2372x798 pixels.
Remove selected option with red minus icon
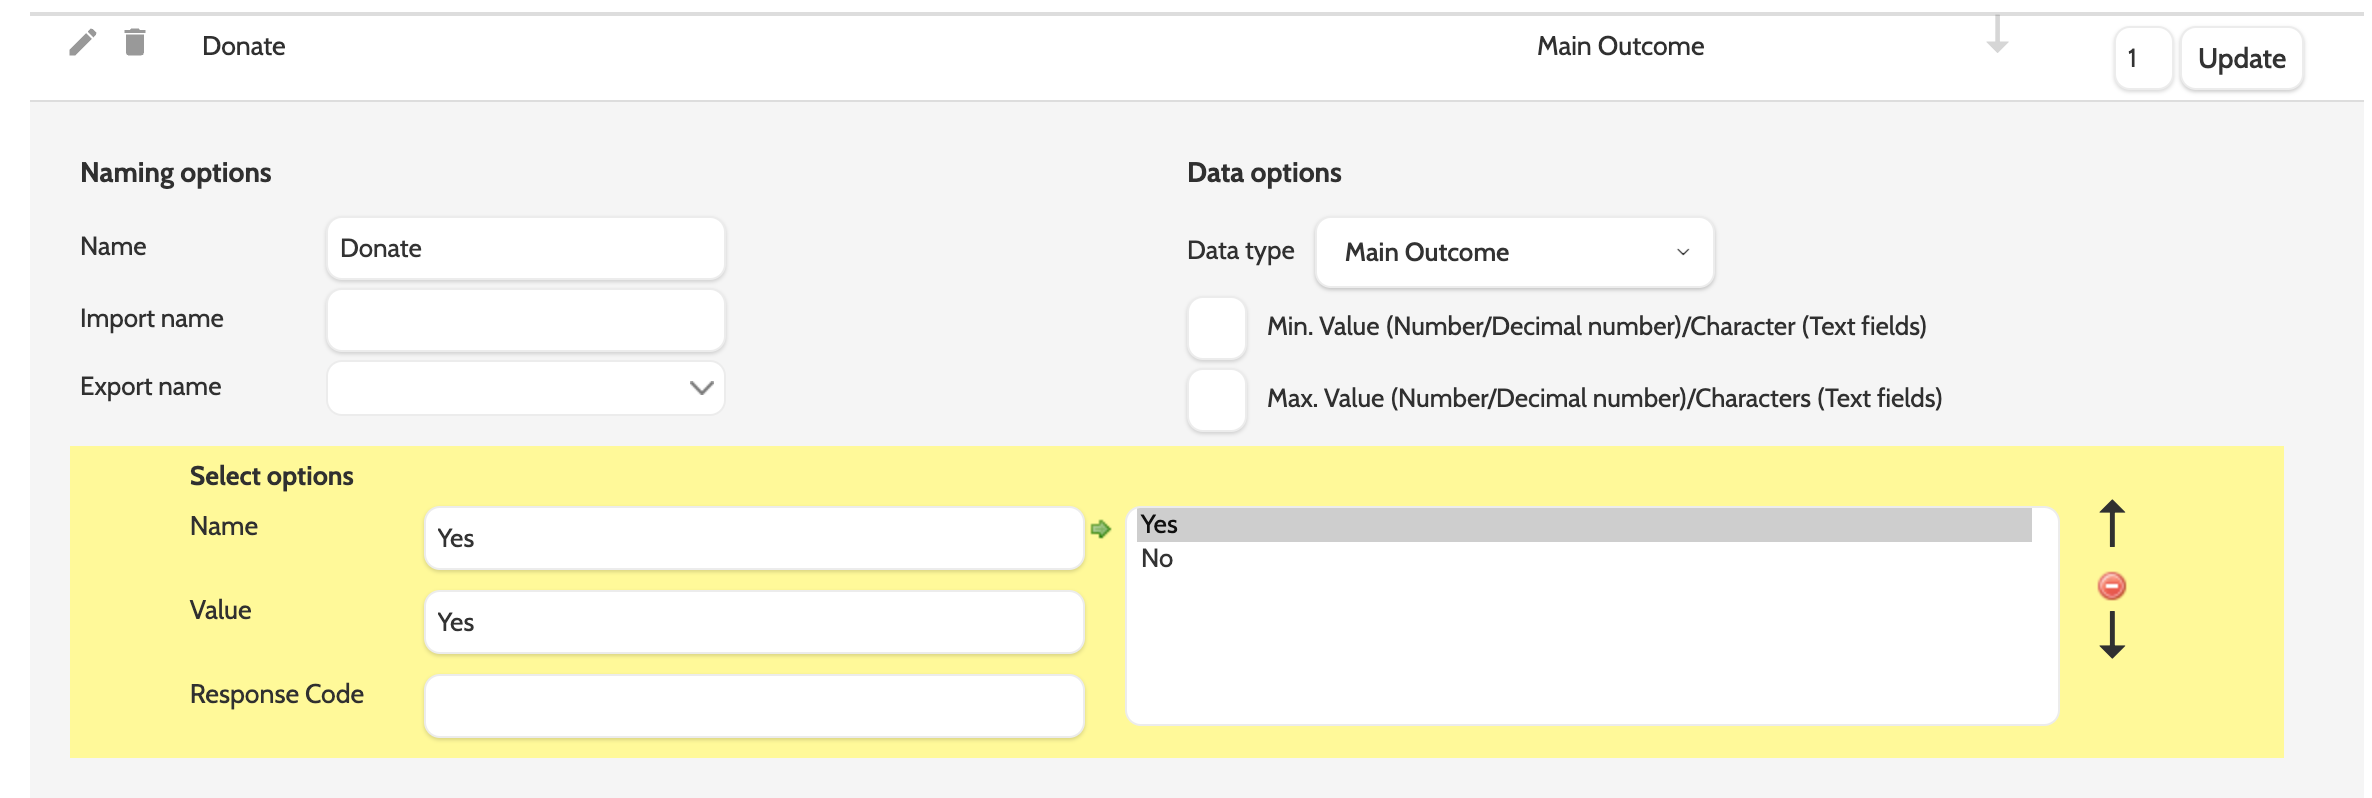pos(2112,586)
